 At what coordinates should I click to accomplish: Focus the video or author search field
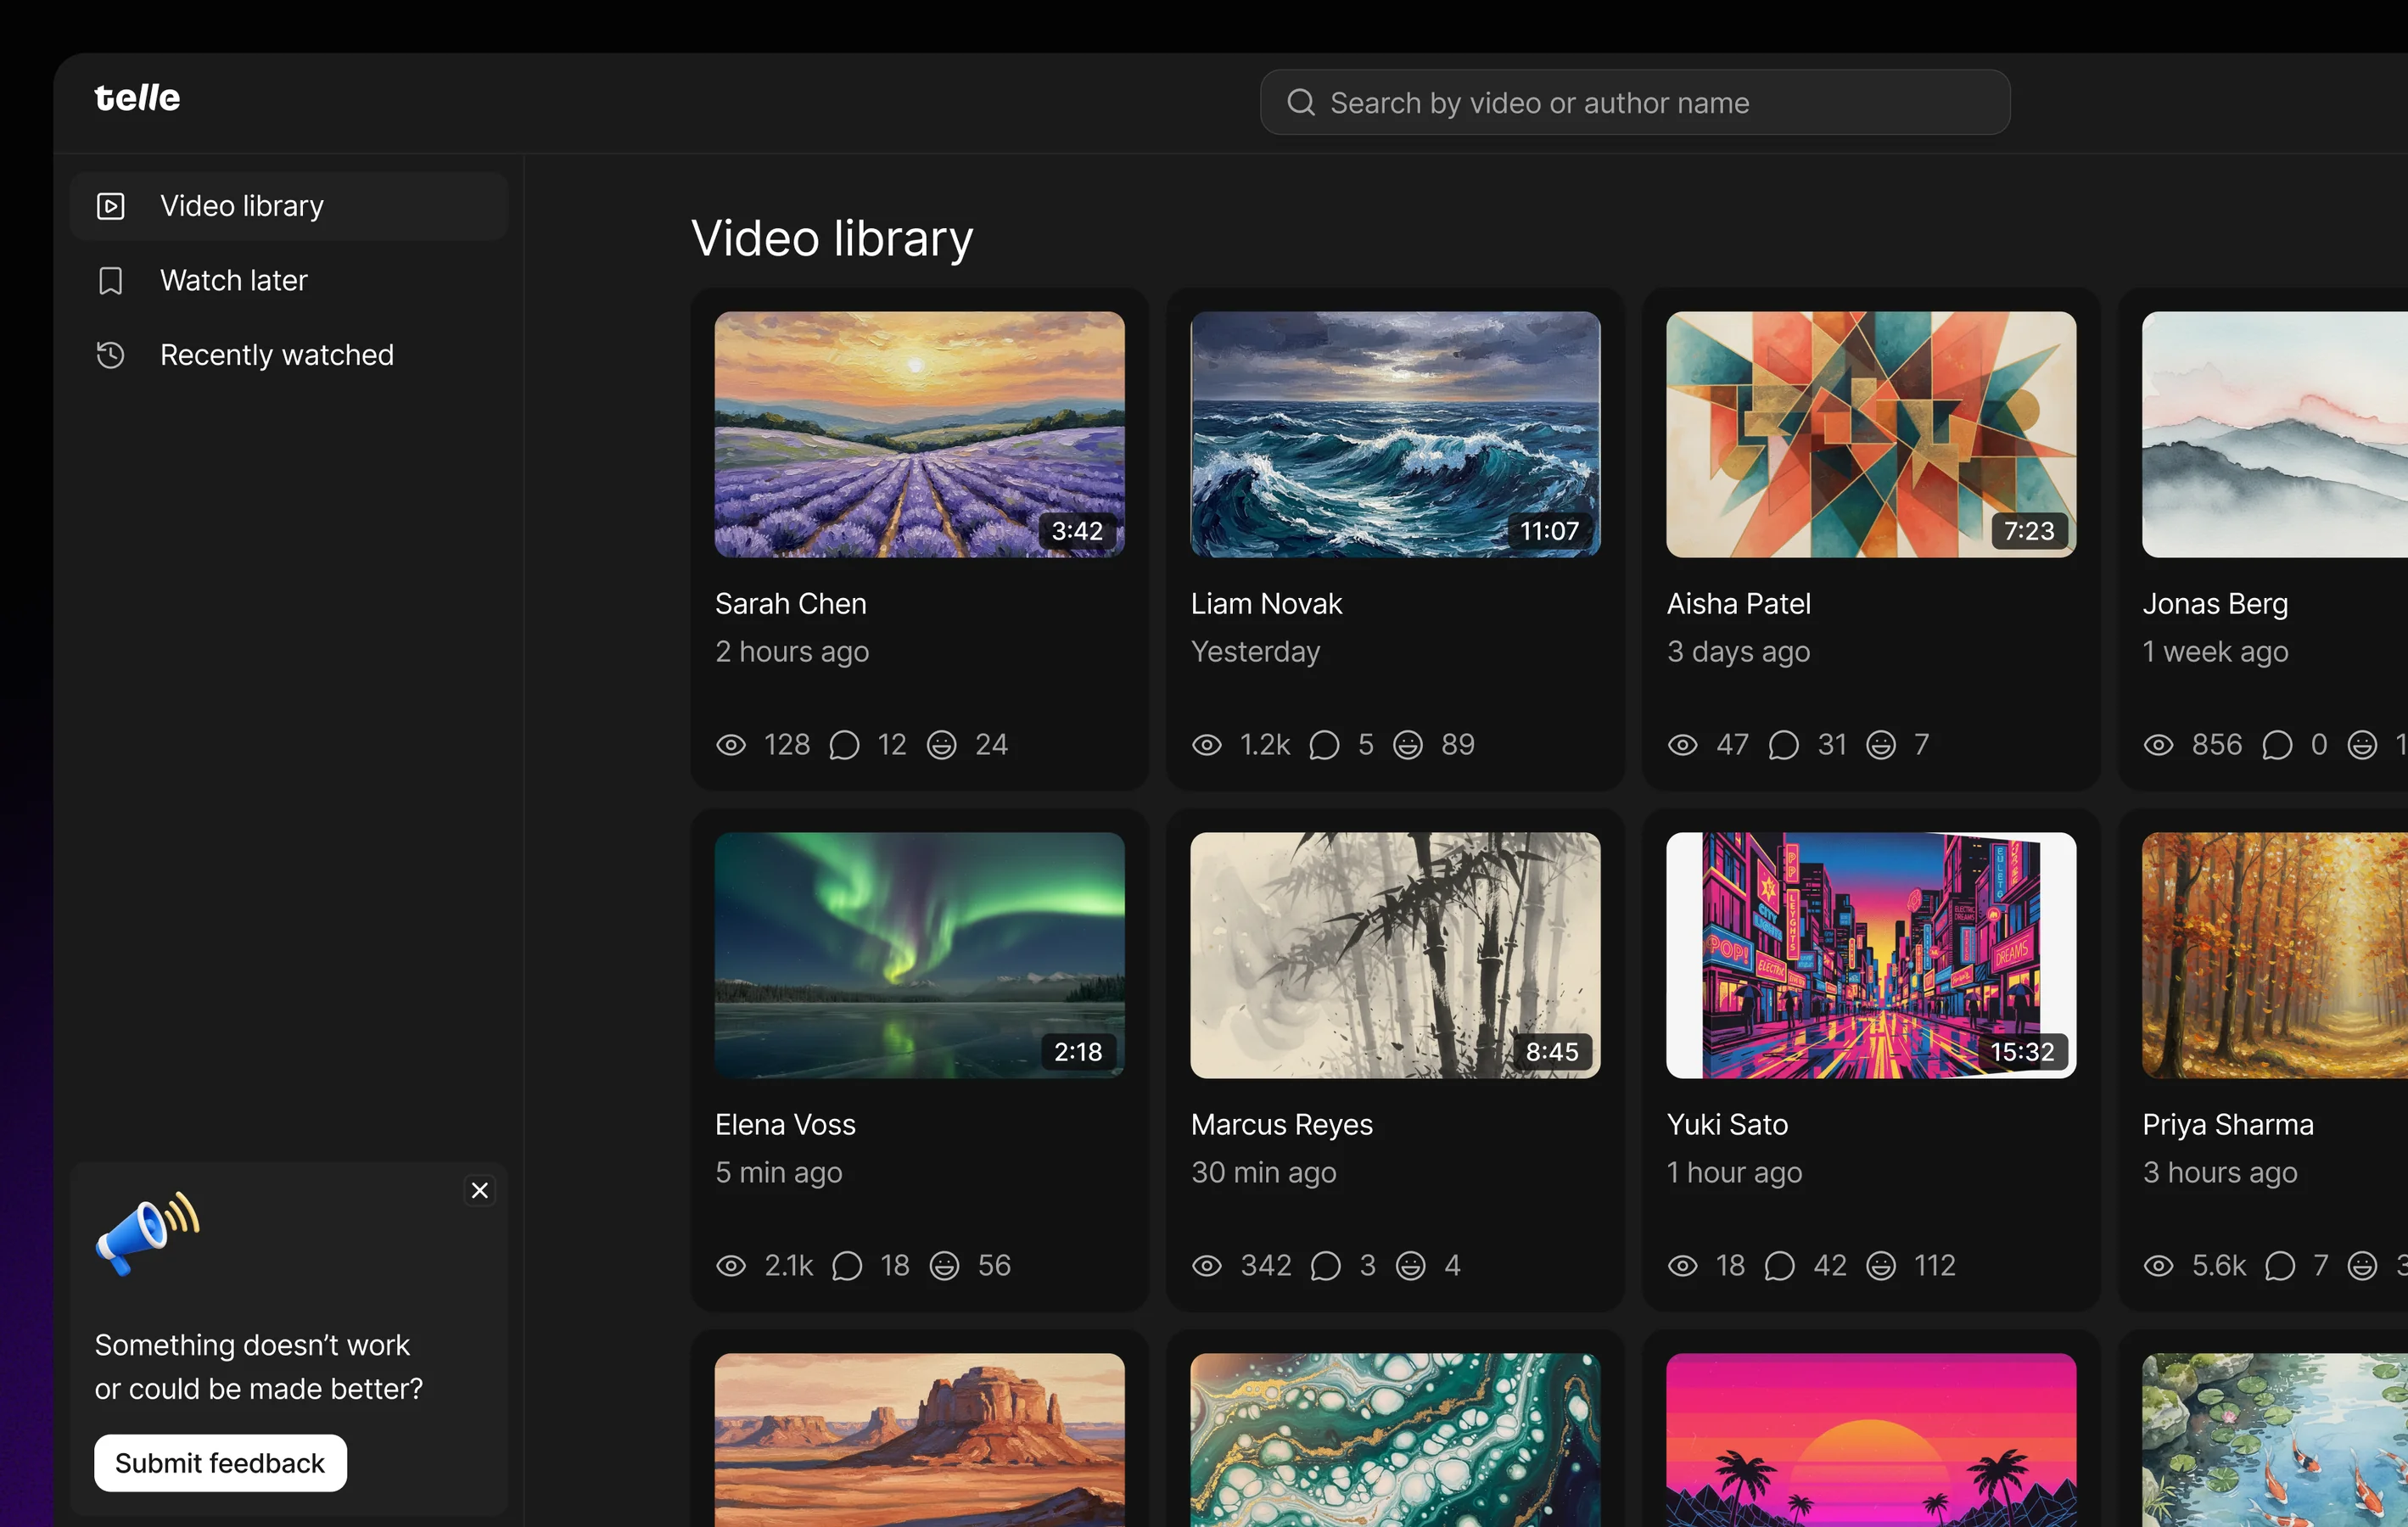(x=1635, y=102)
